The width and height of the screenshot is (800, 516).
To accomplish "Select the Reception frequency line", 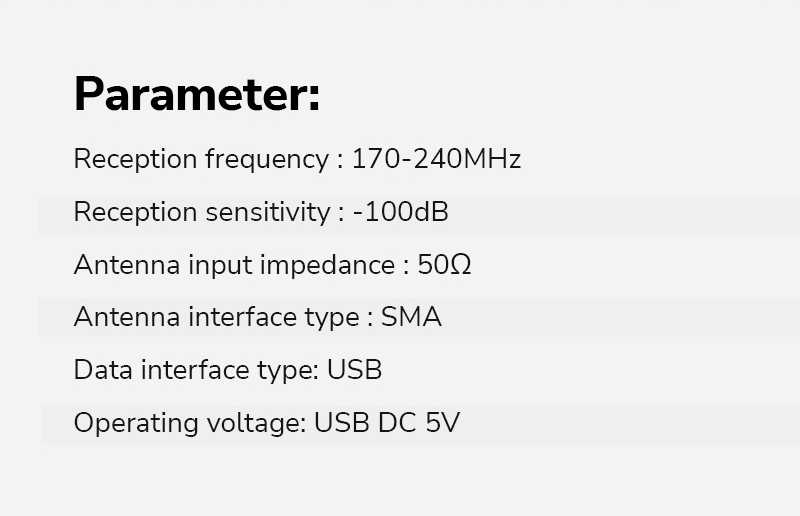I will (x=297, y=159).
